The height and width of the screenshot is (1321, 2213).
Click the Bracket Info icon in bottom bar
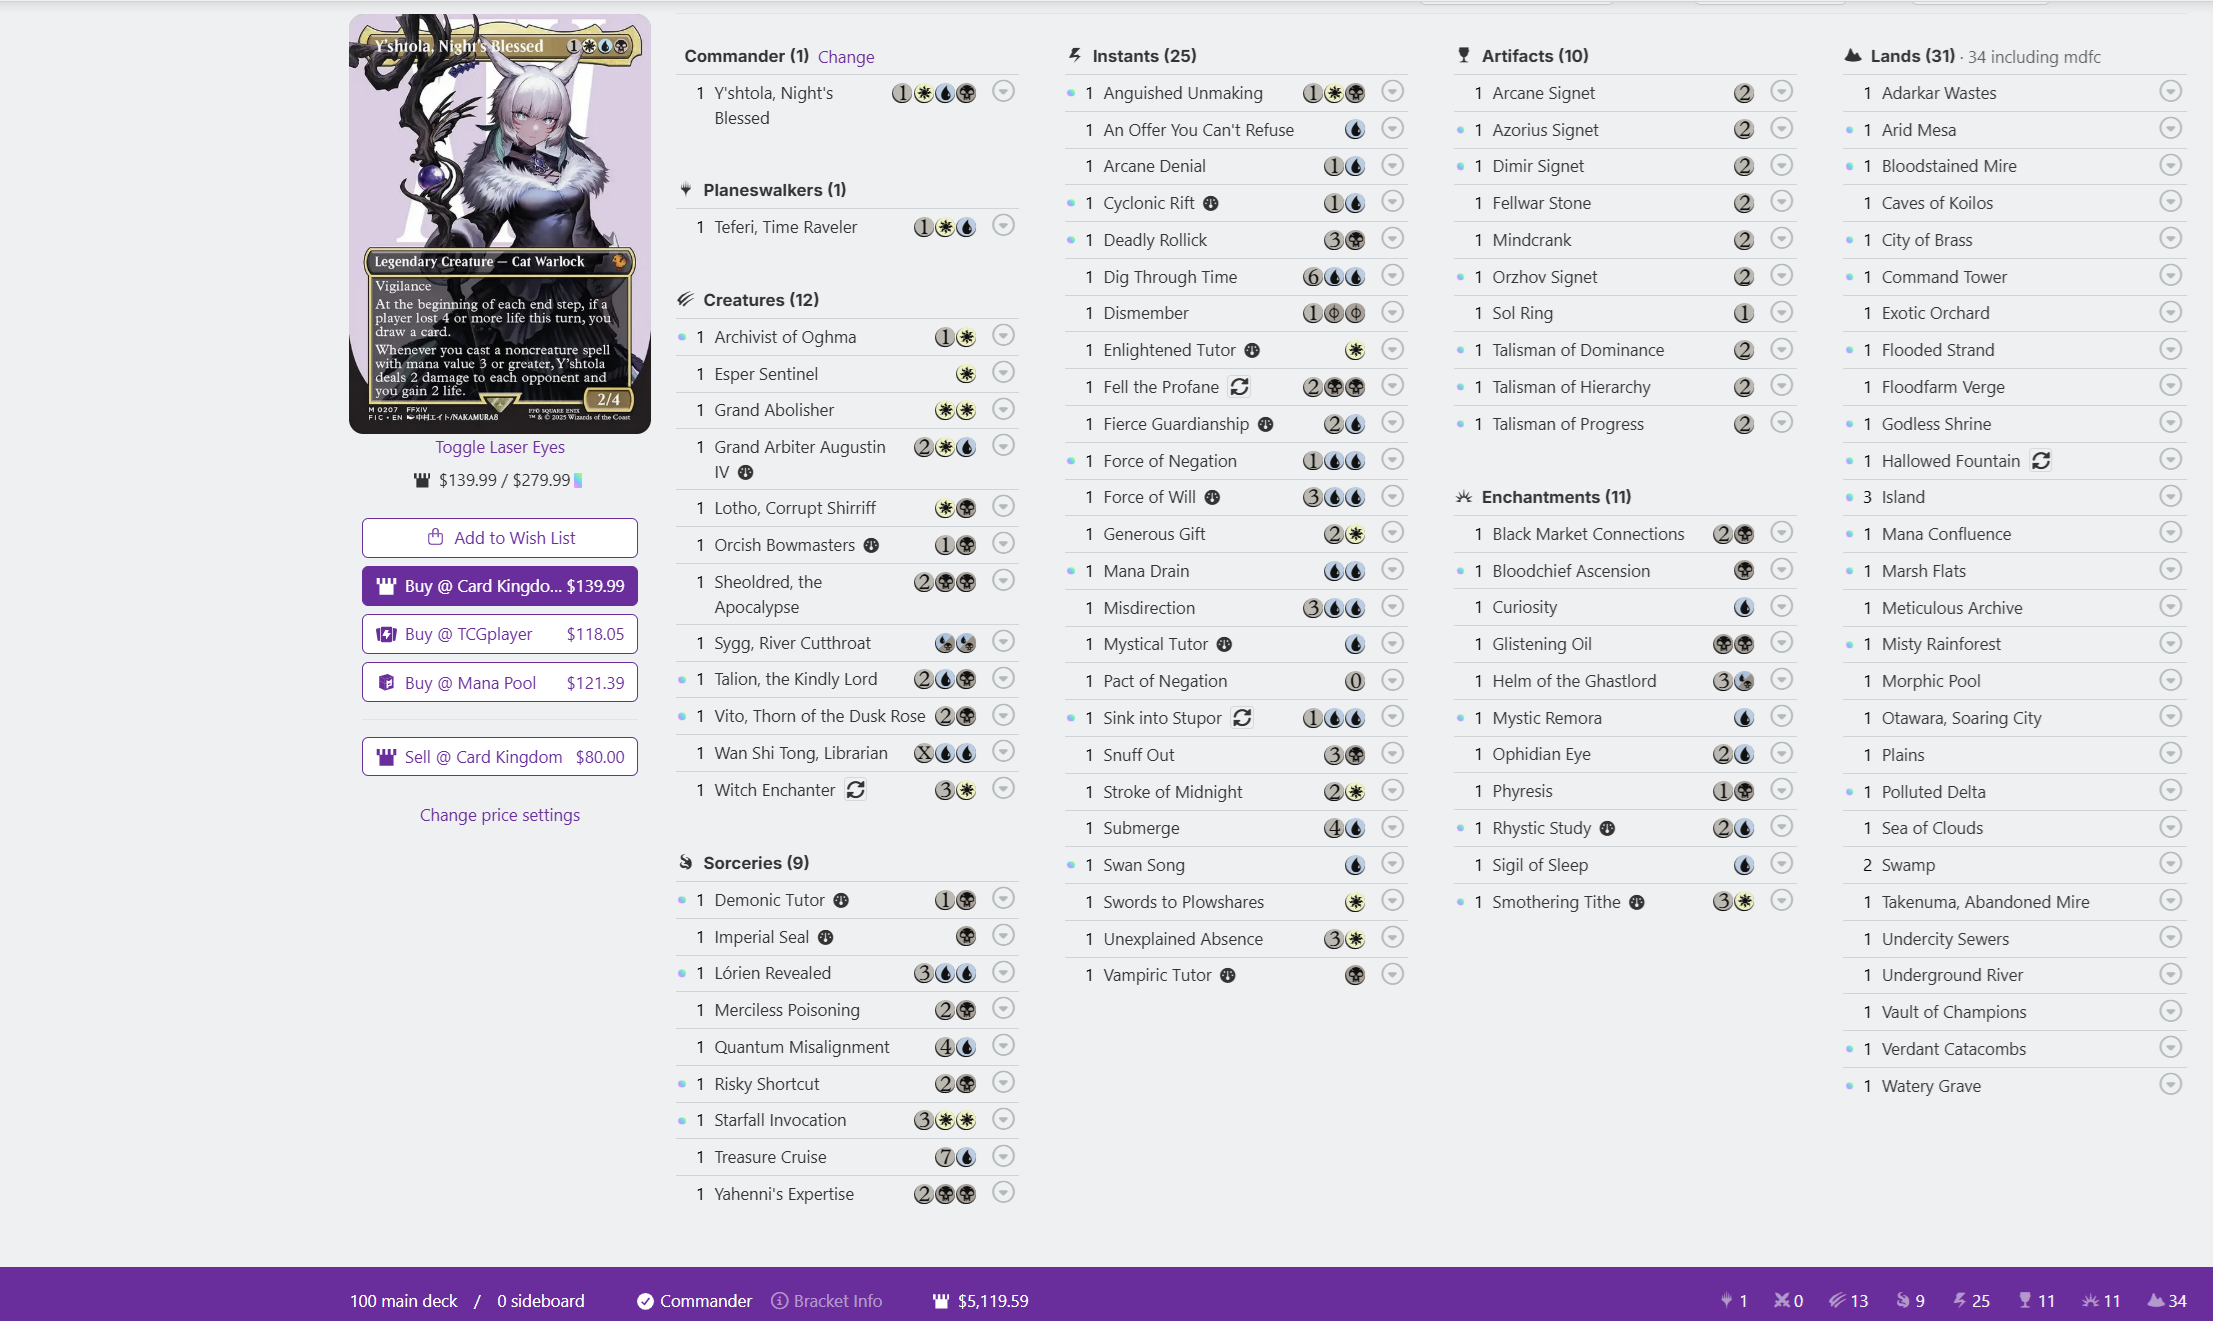(780, 1301)
